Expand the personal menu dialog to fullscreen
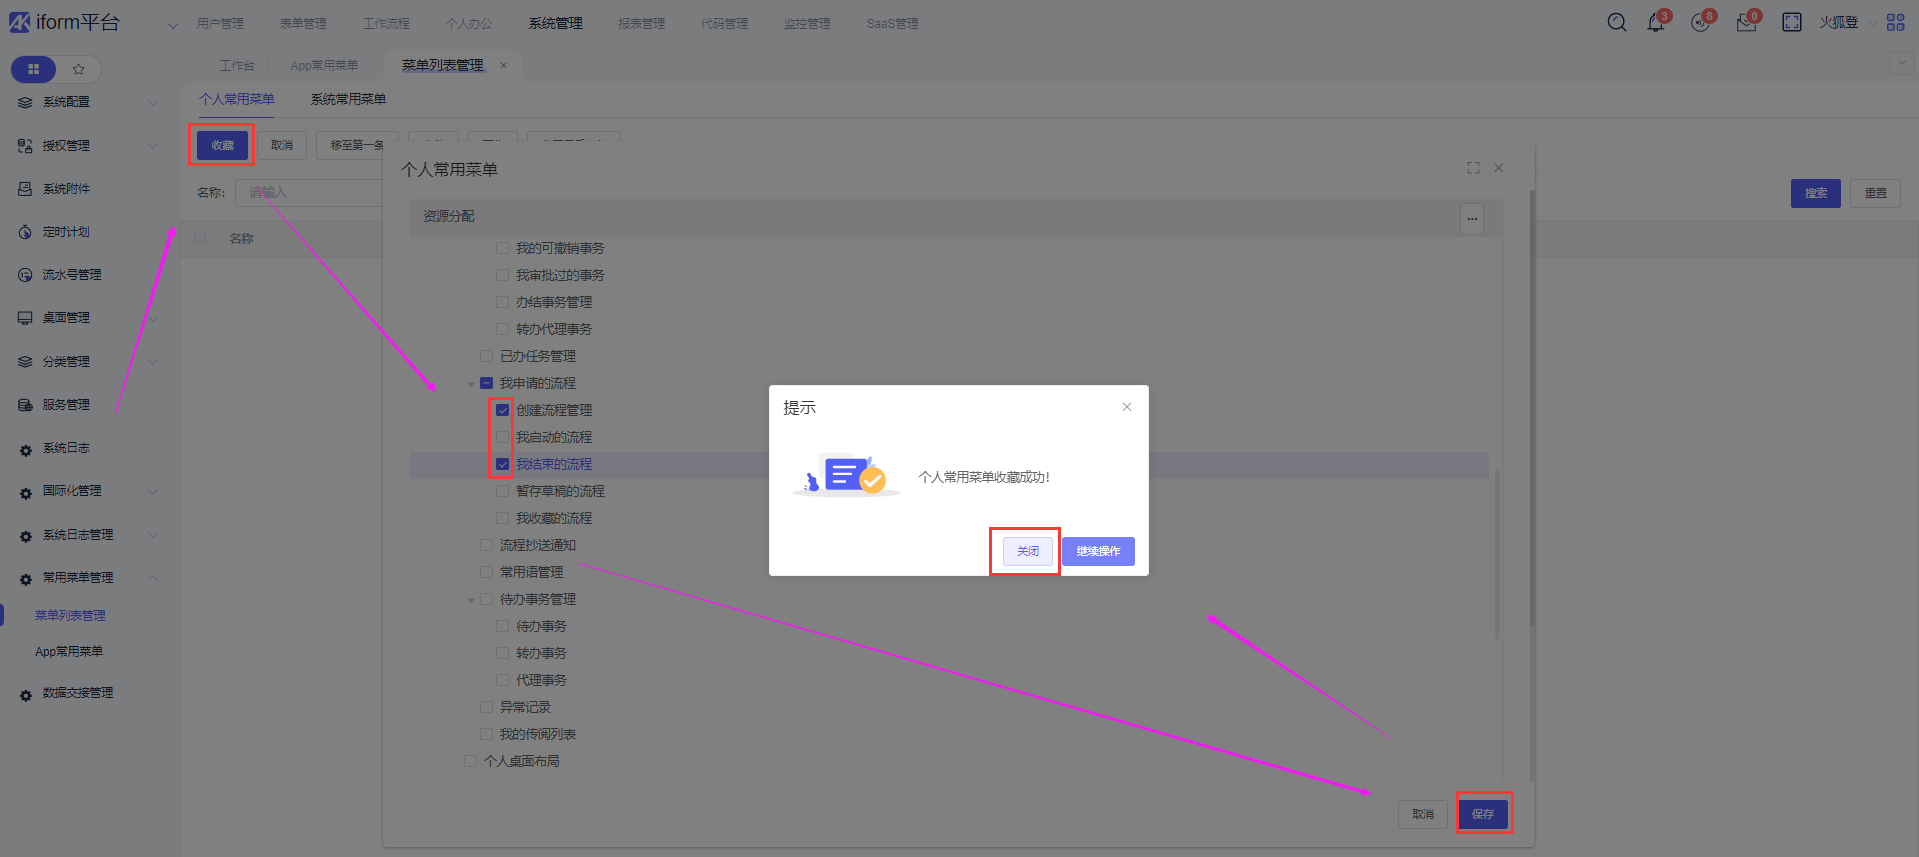 [x=1473, y=168]
